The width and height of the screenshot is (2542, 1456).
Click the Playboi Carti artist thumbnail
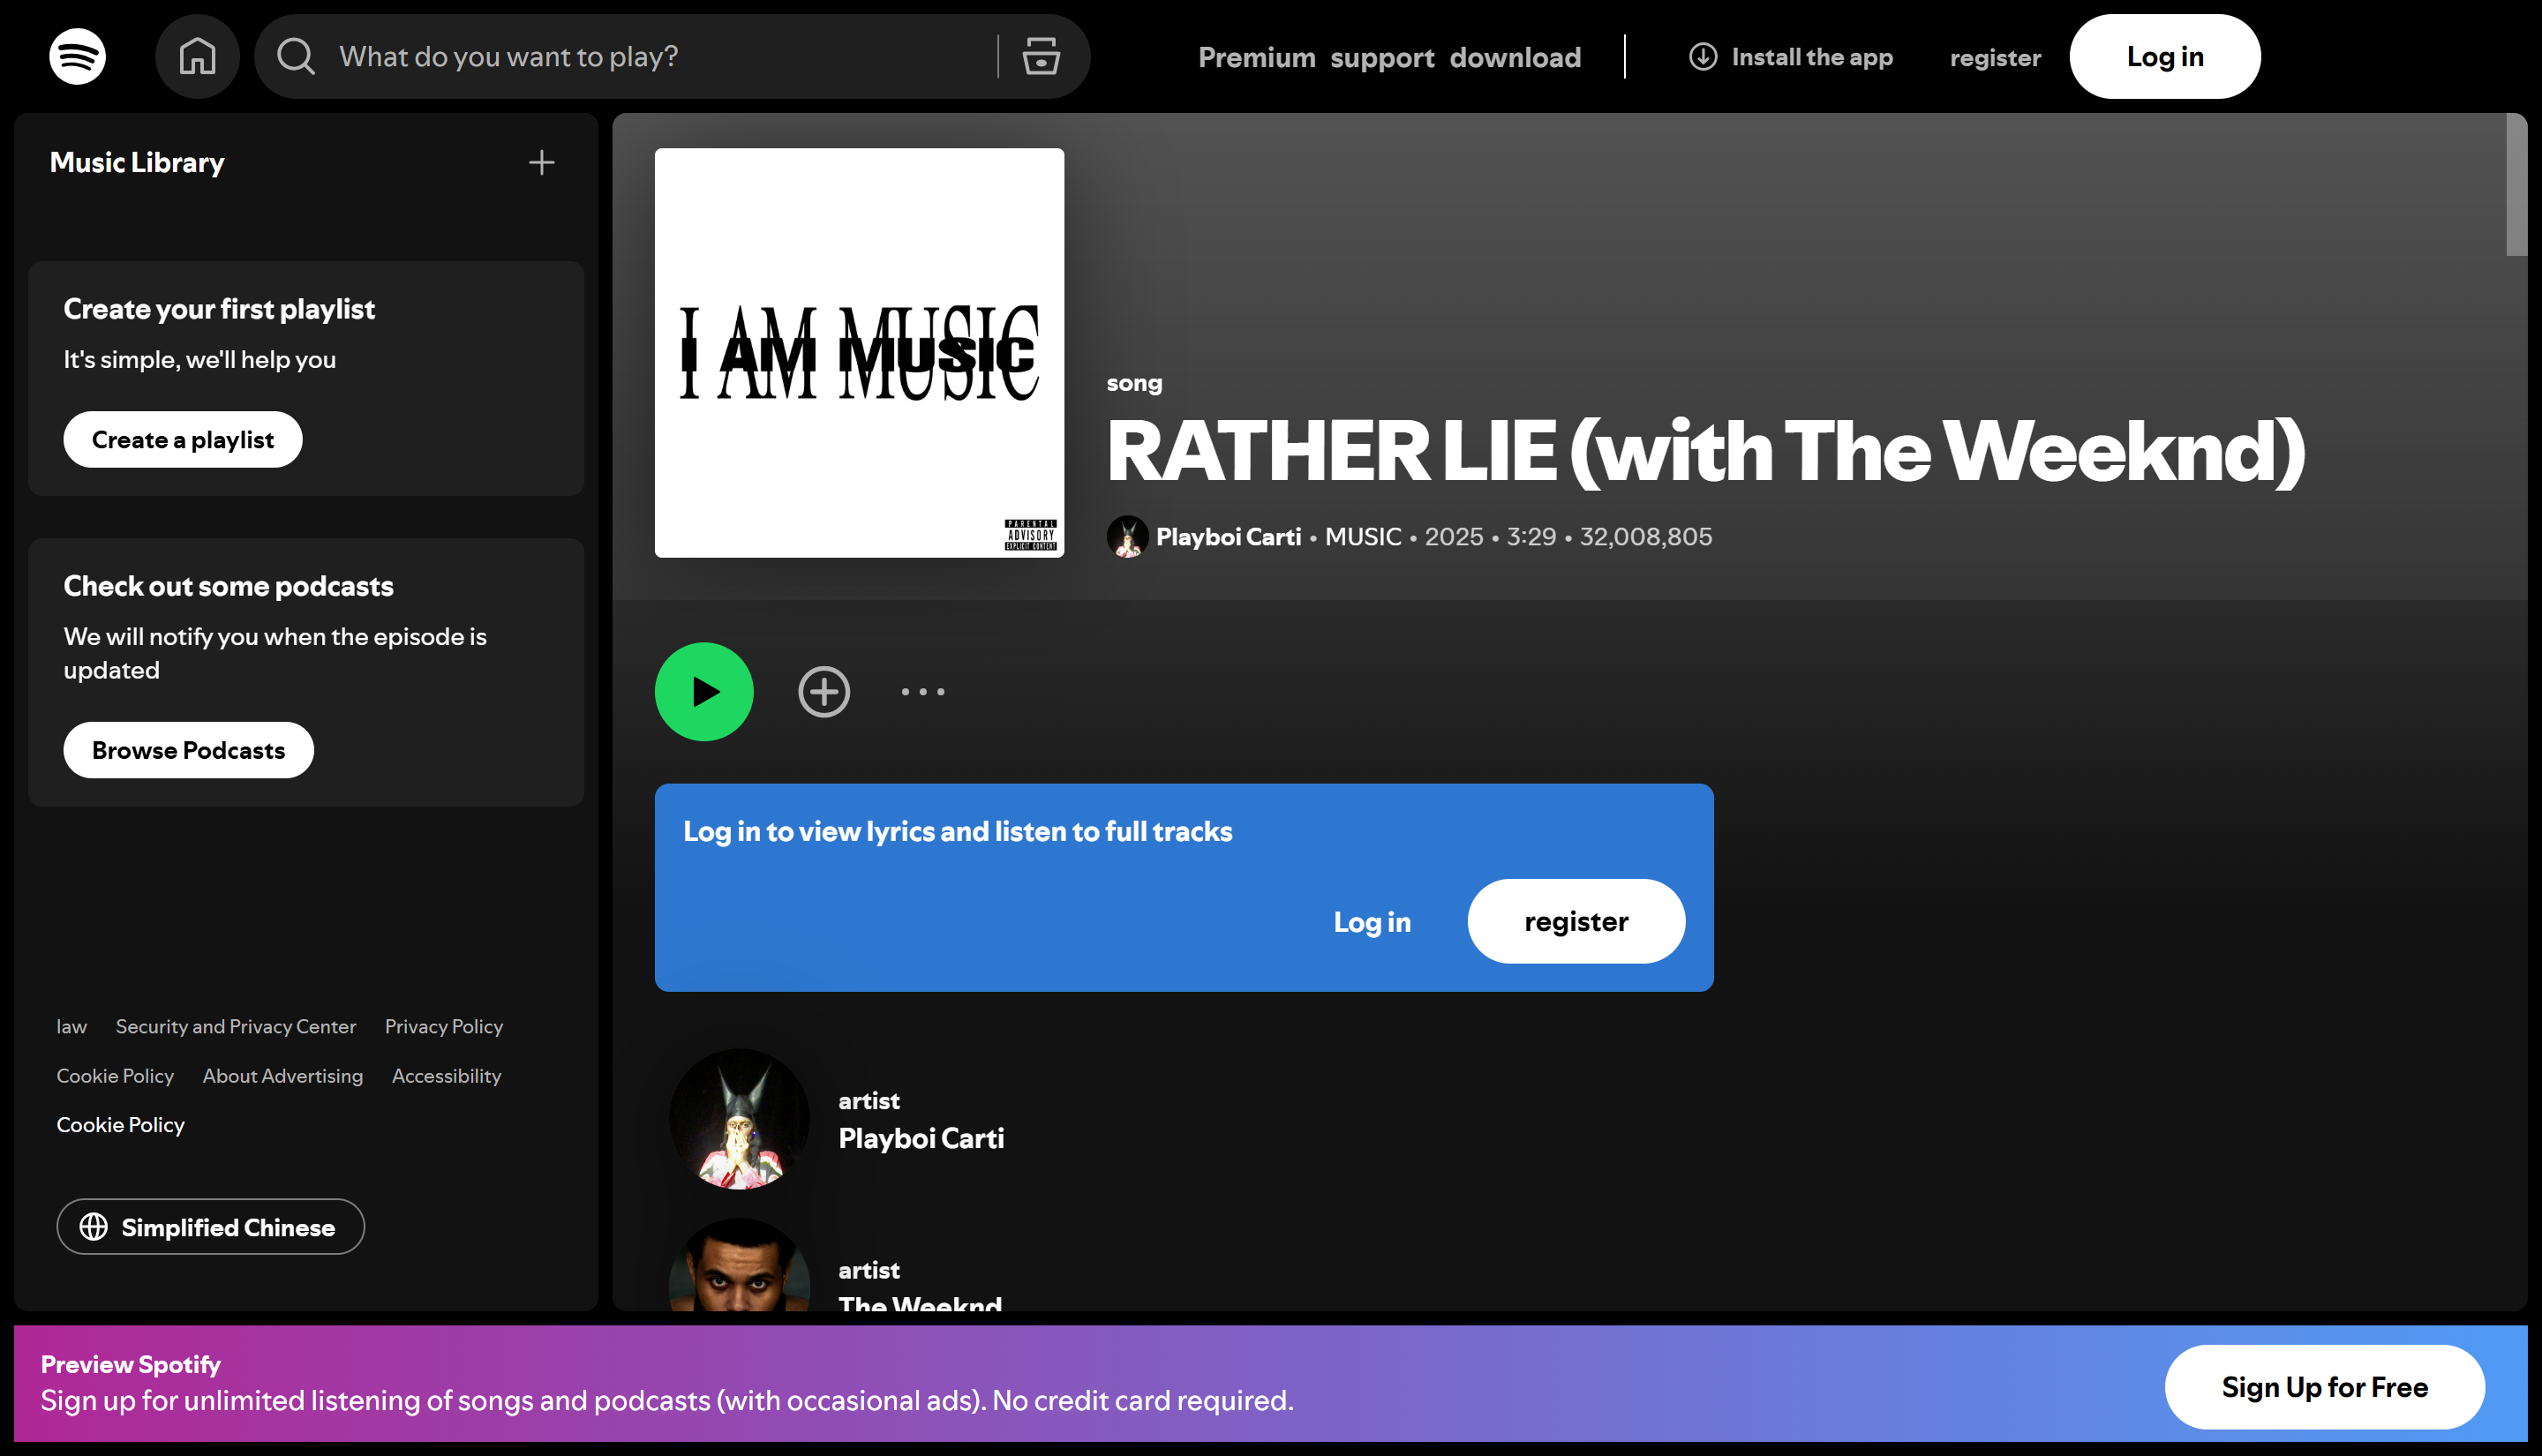pos(739,1120)
